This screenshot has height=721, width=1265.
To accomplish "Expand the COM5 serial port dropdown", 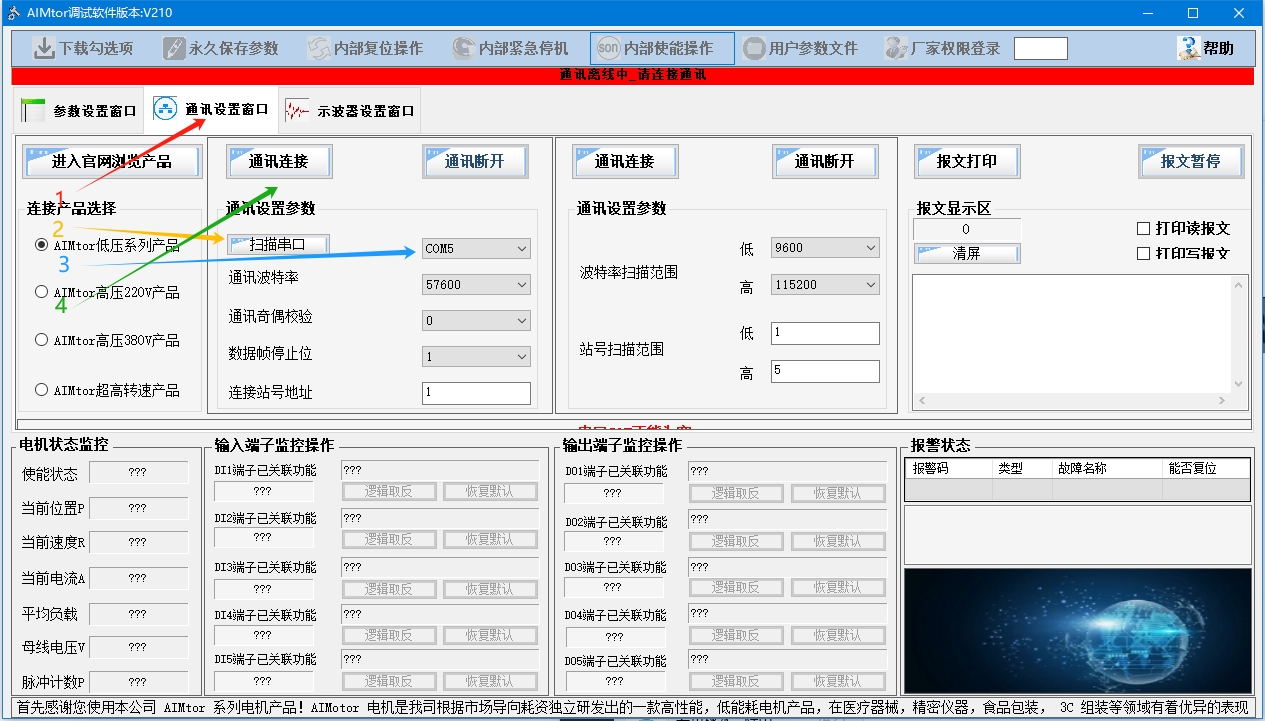I will [x=476, y=248].
